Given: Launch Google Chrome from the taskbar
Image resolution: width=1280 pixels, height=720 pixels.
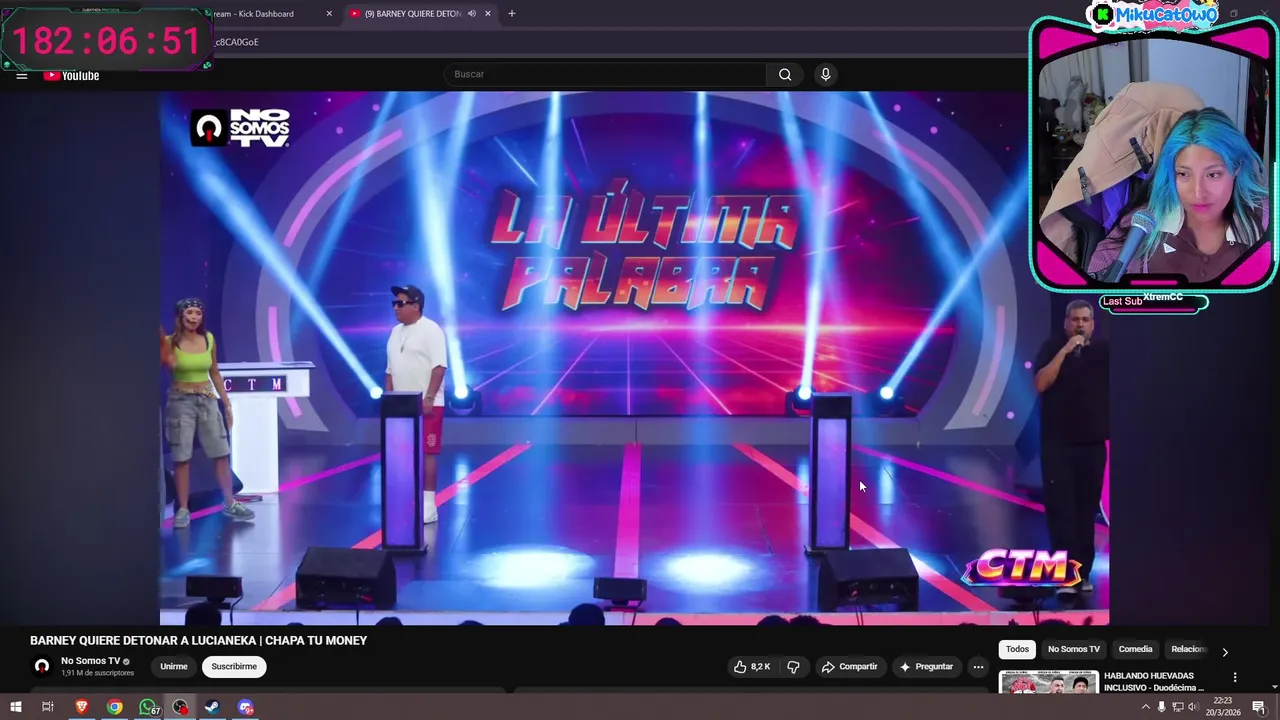Looking at the screenshot, I should point(115,707).
